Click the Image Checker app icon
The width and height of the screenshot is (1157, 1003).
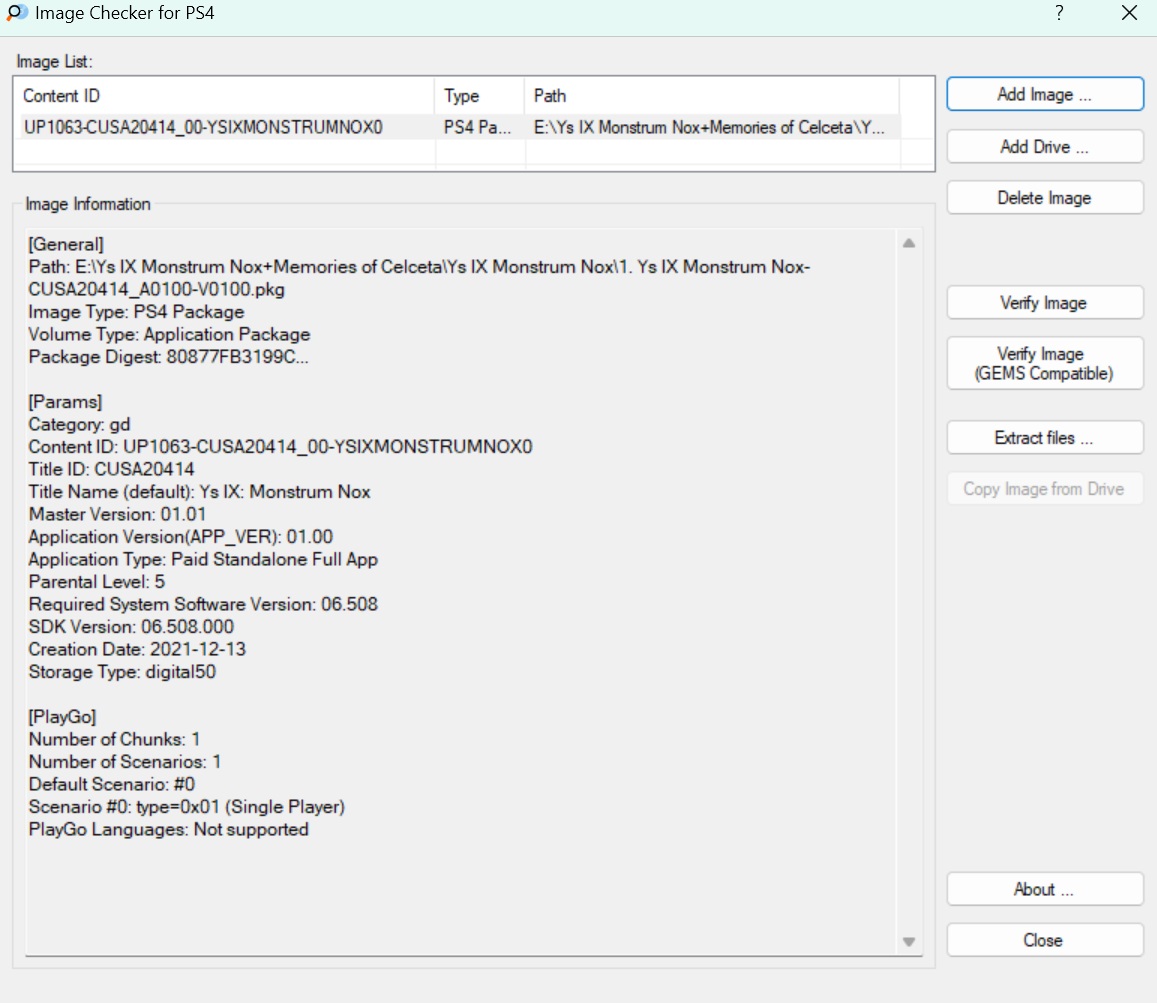[x=16, y=14]
